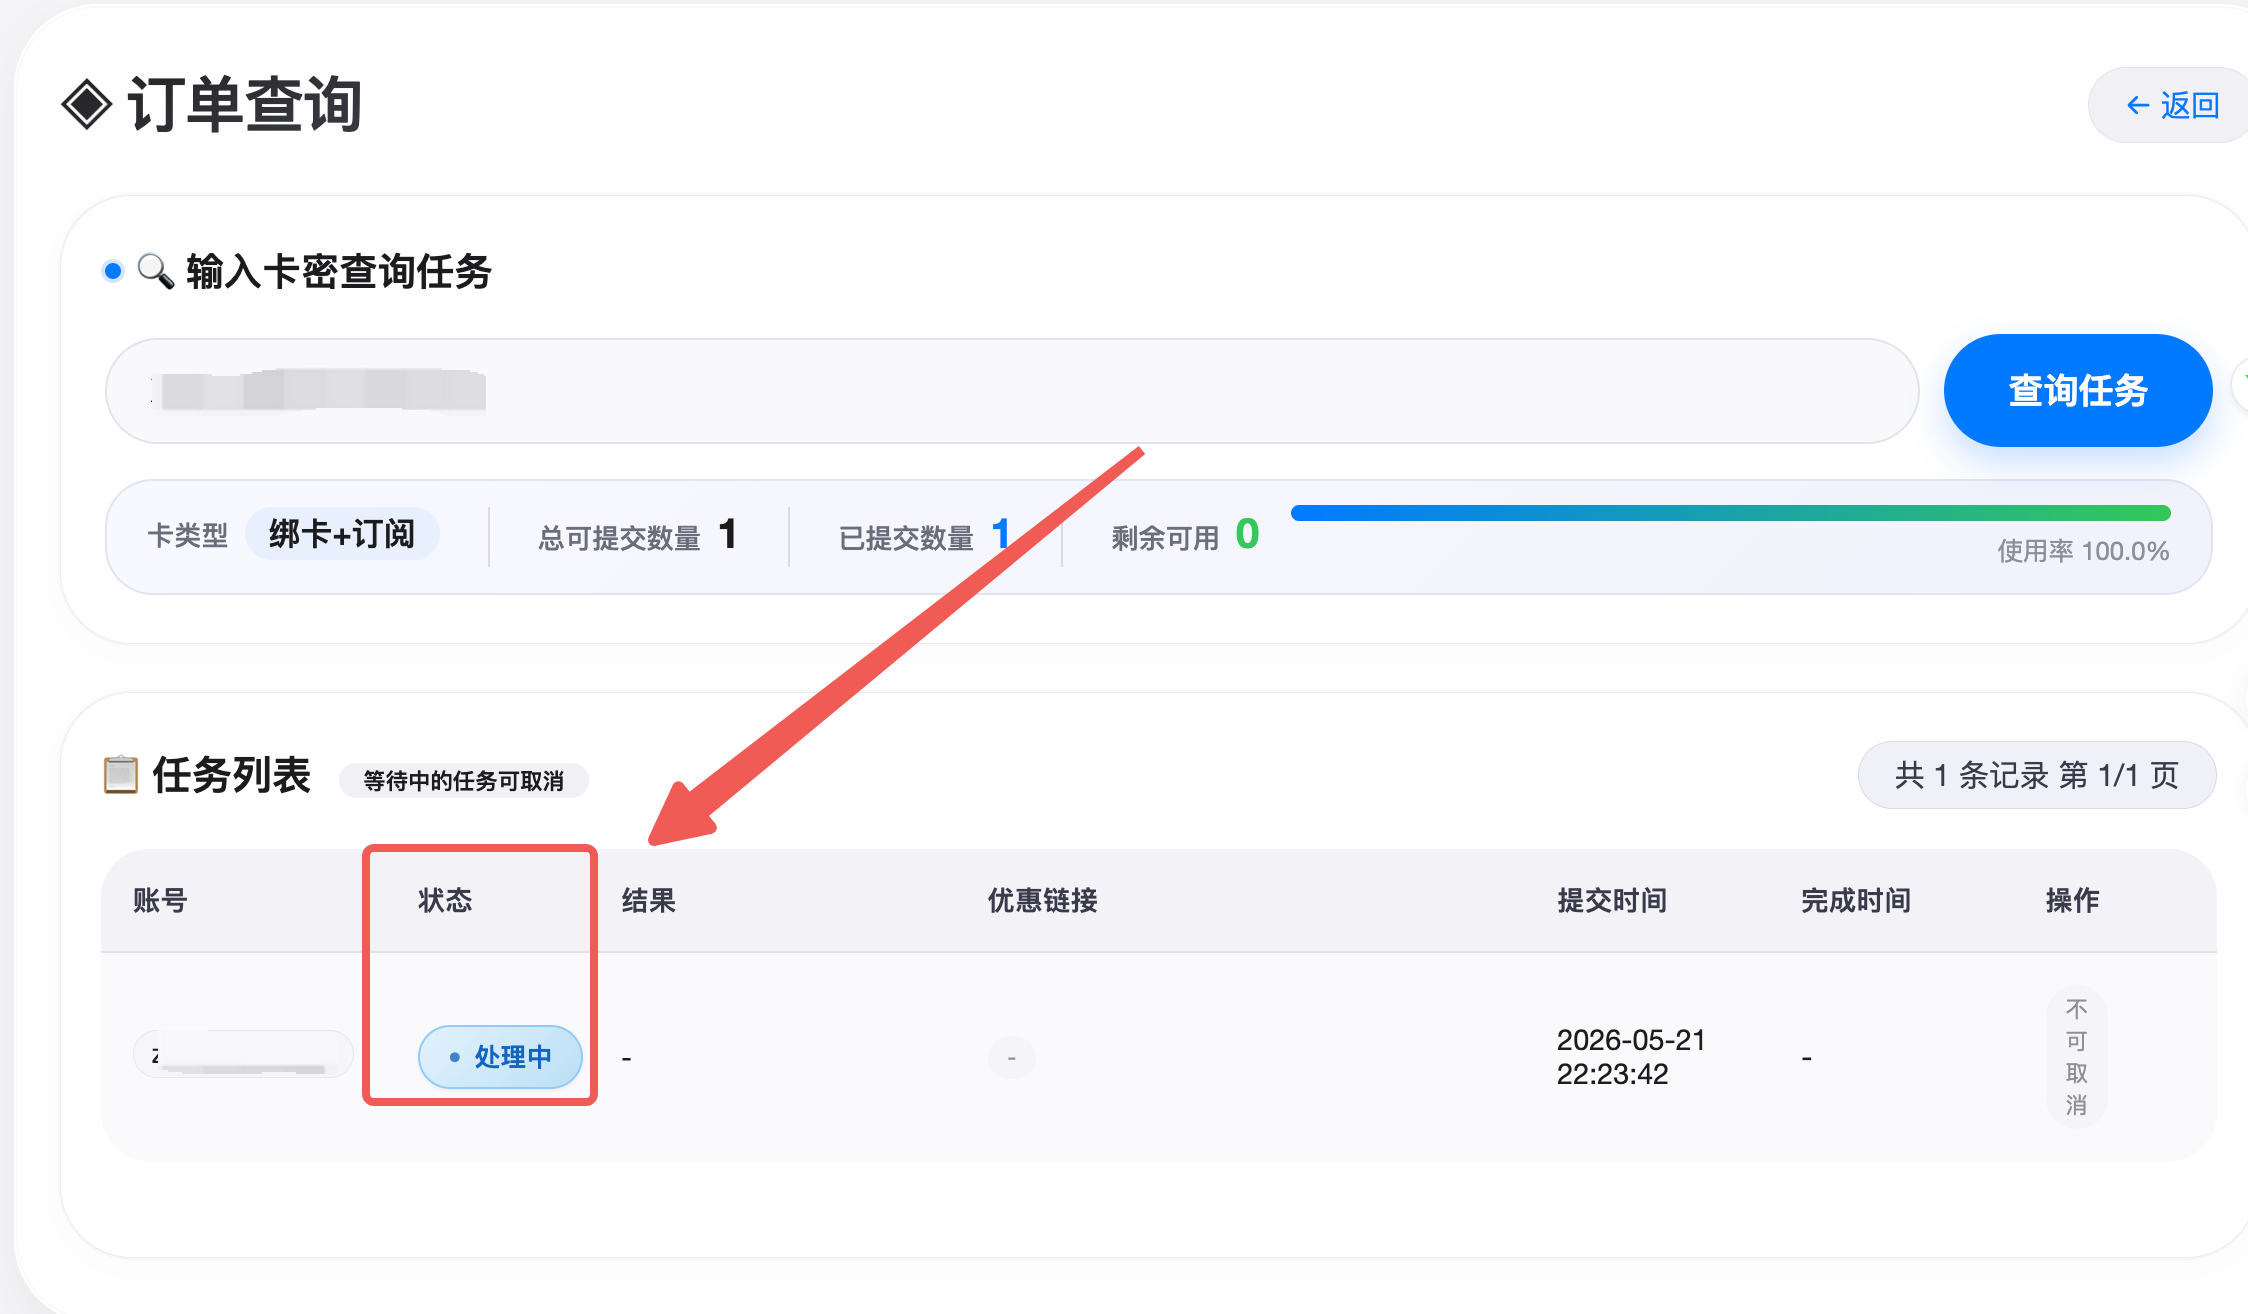Select the 绑卡+订阅 card type badge
This screenshot has width=2248, height=1314.
[342, 534]
